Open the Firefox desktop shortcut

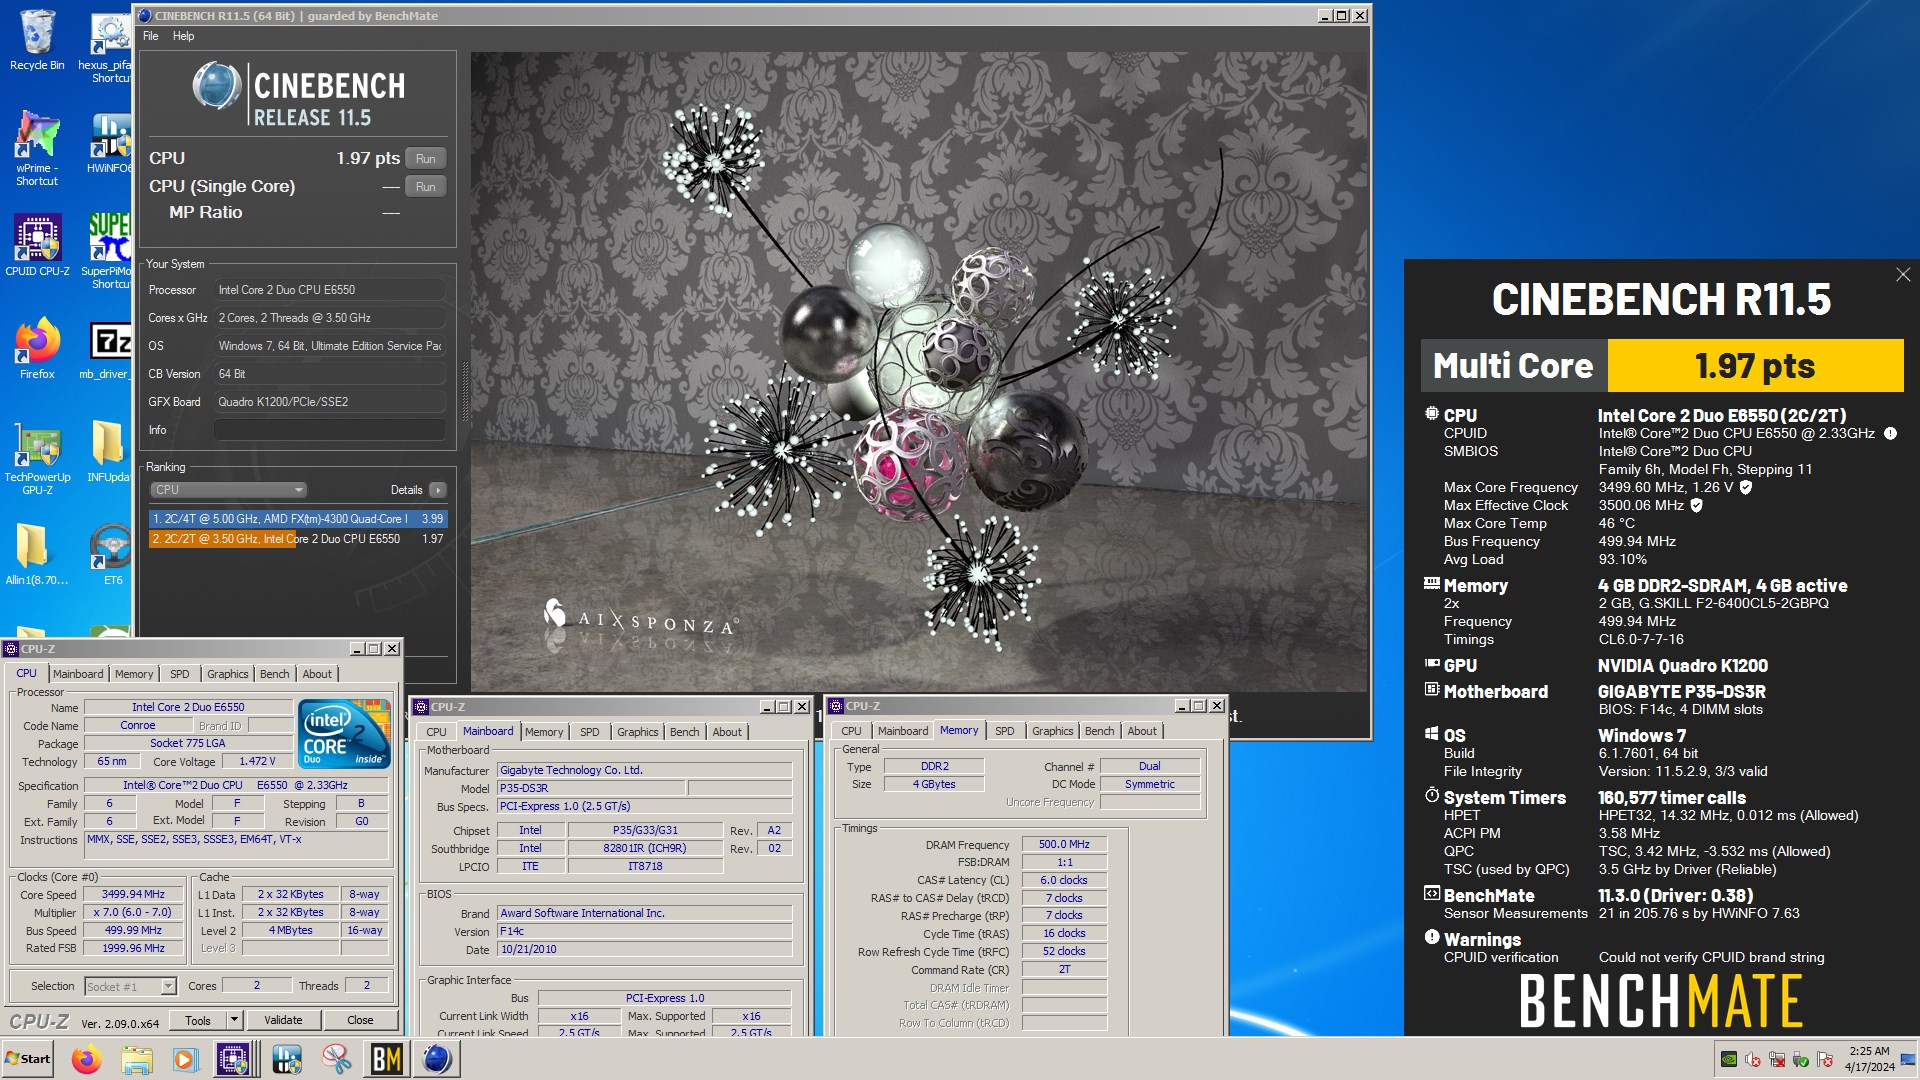click(37, 349)
